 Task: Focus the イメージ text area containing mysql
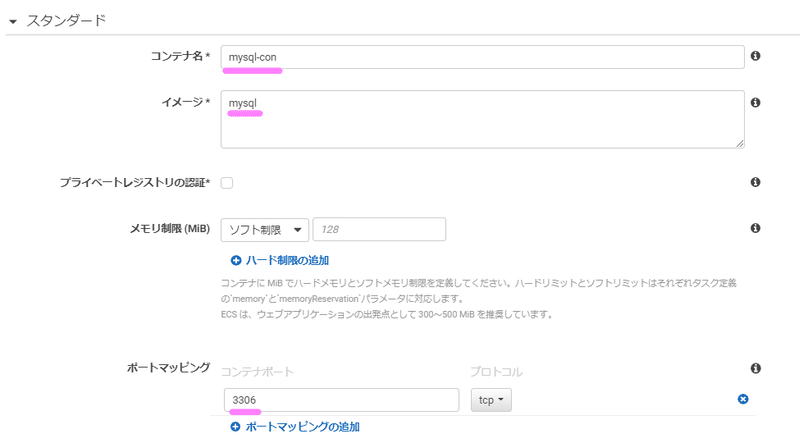pyautogui.click(x=483, y=119)
